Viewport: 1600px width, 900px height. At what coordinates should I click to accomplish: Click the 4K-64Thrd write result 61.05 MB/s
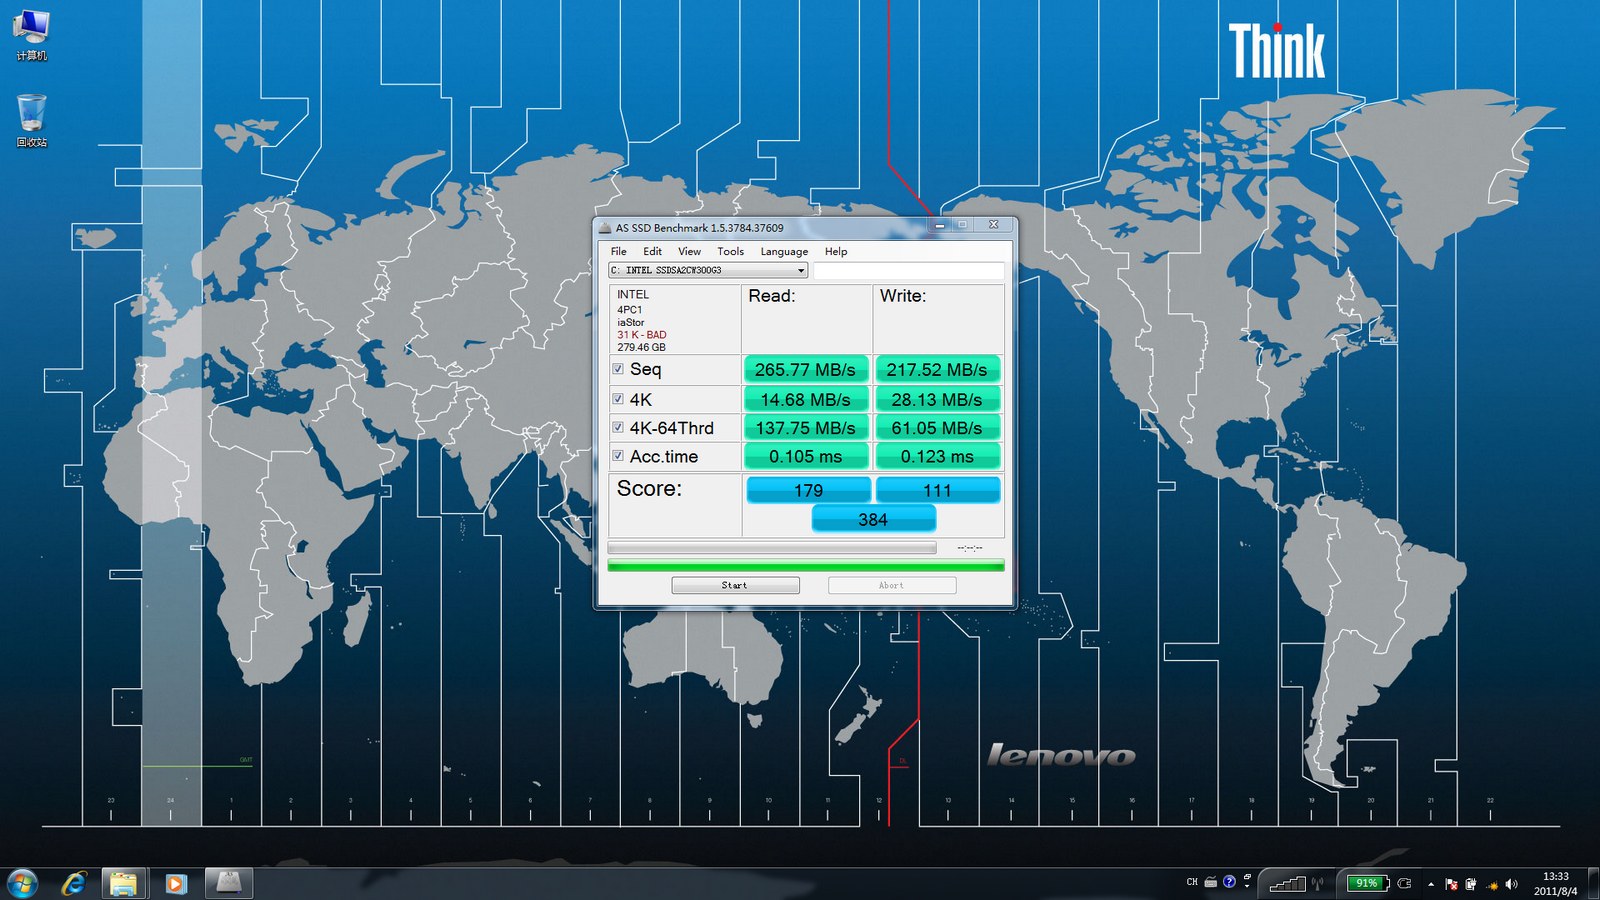tap(937, 427)
